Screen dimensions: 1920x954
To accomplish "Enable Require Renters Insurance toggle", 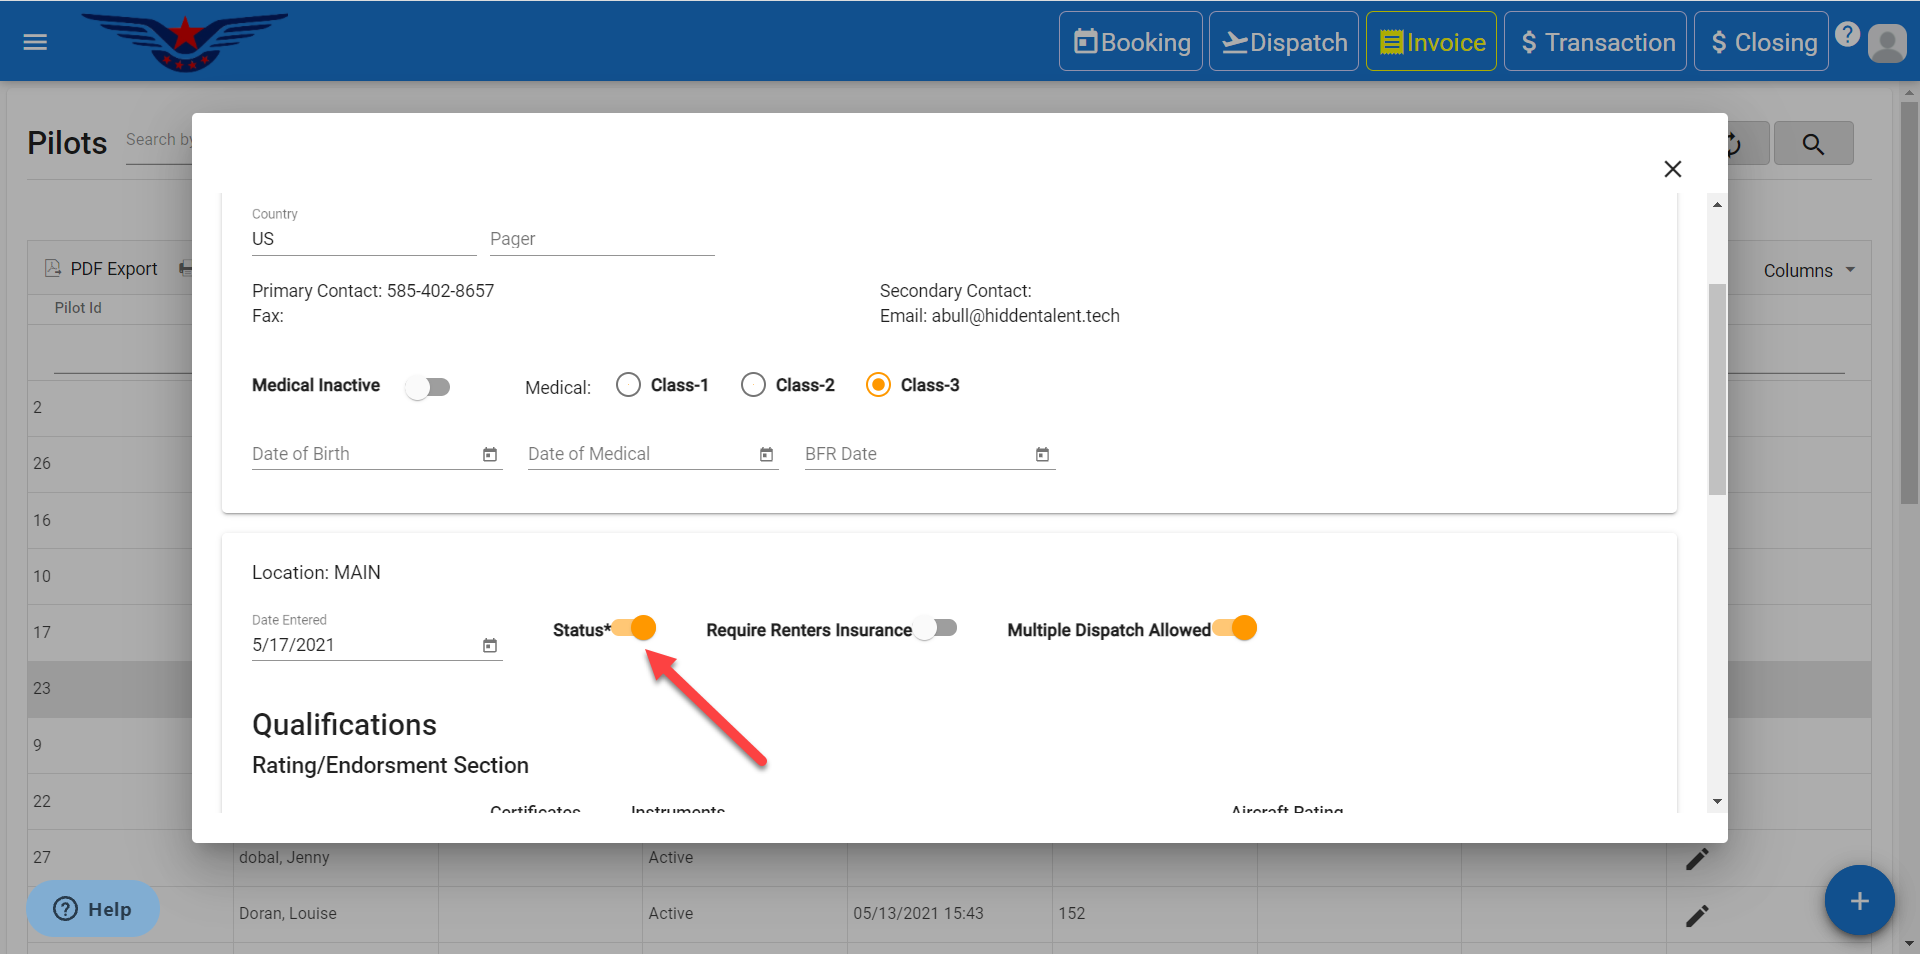I will tap(936, 628).
